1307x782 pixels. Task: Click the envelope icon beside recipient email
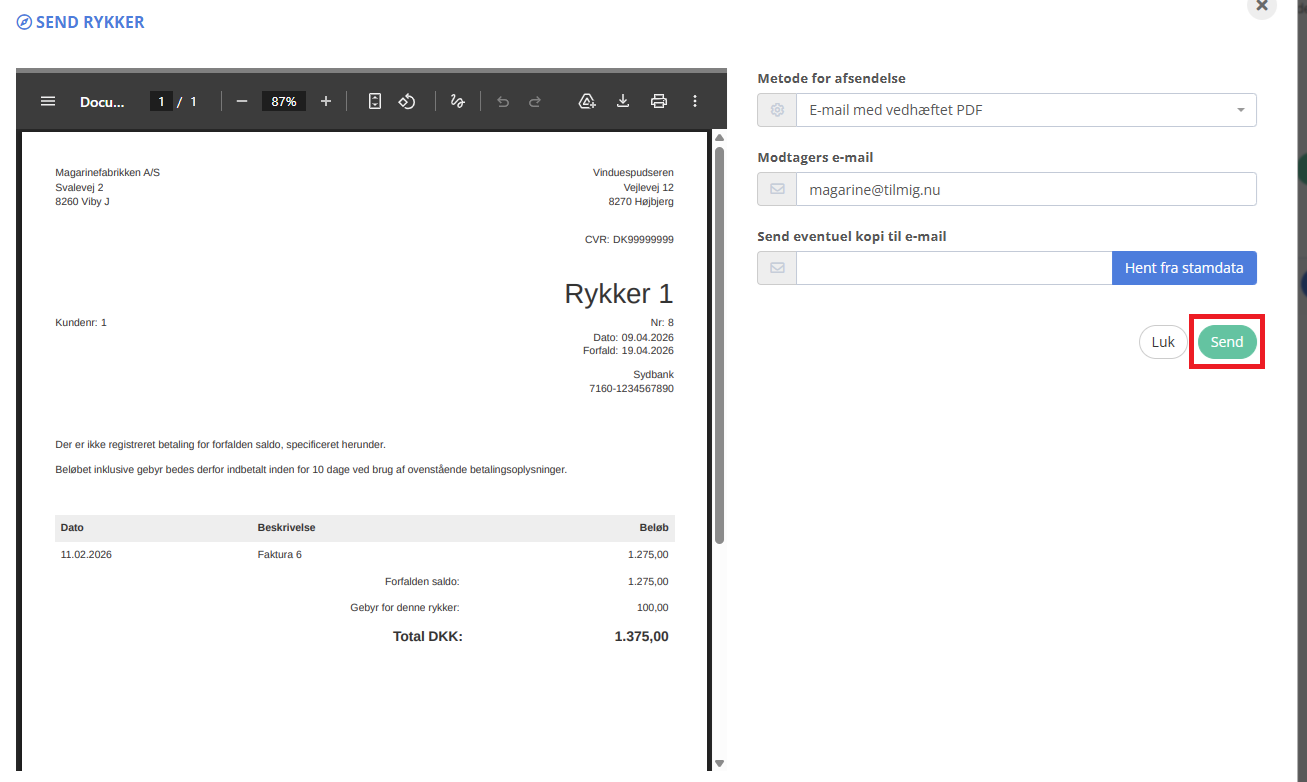pyautogui.click(x=776, y=188)
